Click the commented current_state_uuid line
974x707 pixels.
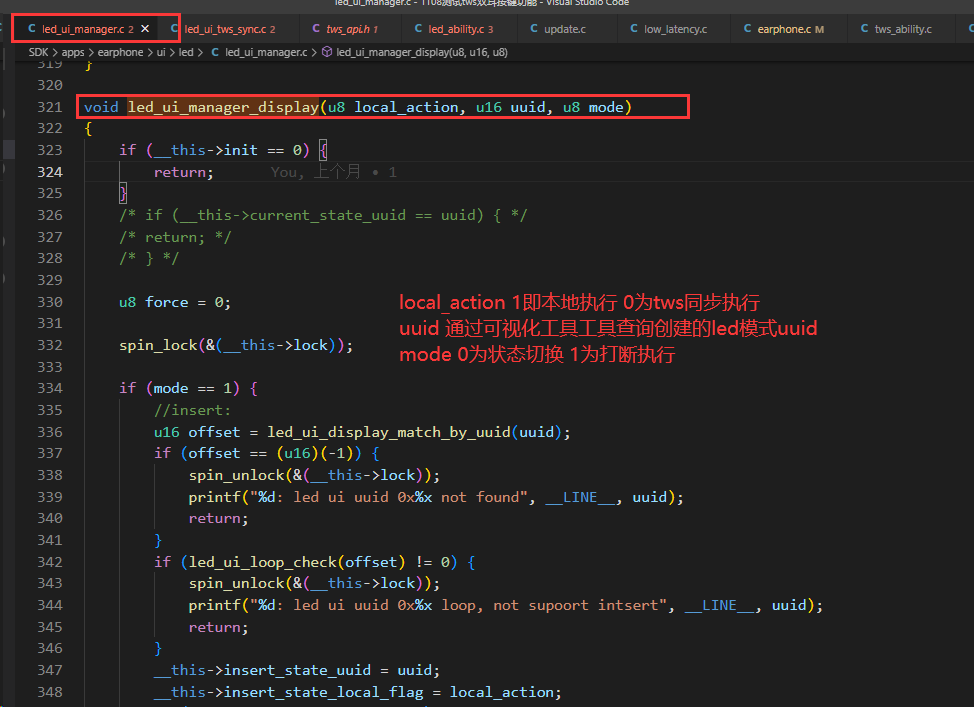(323, 216)
